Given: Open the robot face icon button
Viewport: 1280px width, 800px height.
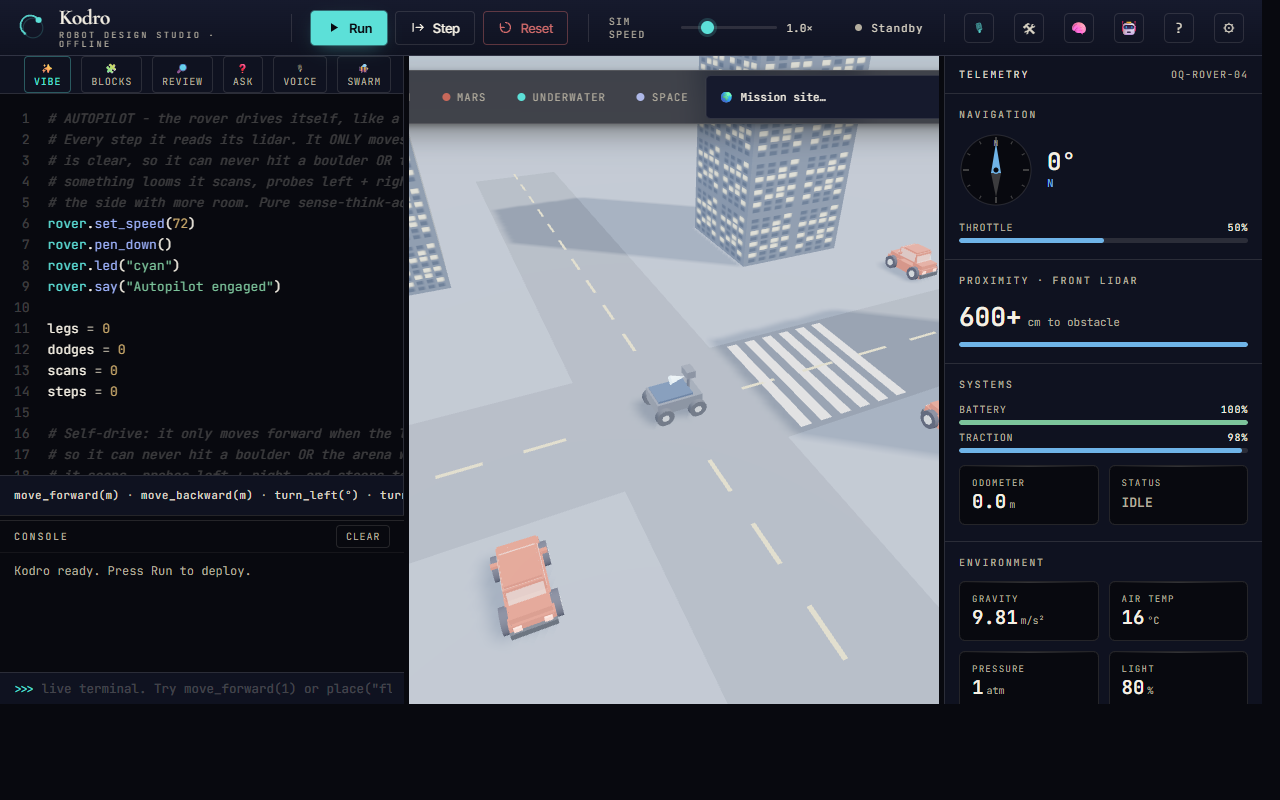Looking at the screenshot, I should pyautogui.click(x=1129, y=28).
